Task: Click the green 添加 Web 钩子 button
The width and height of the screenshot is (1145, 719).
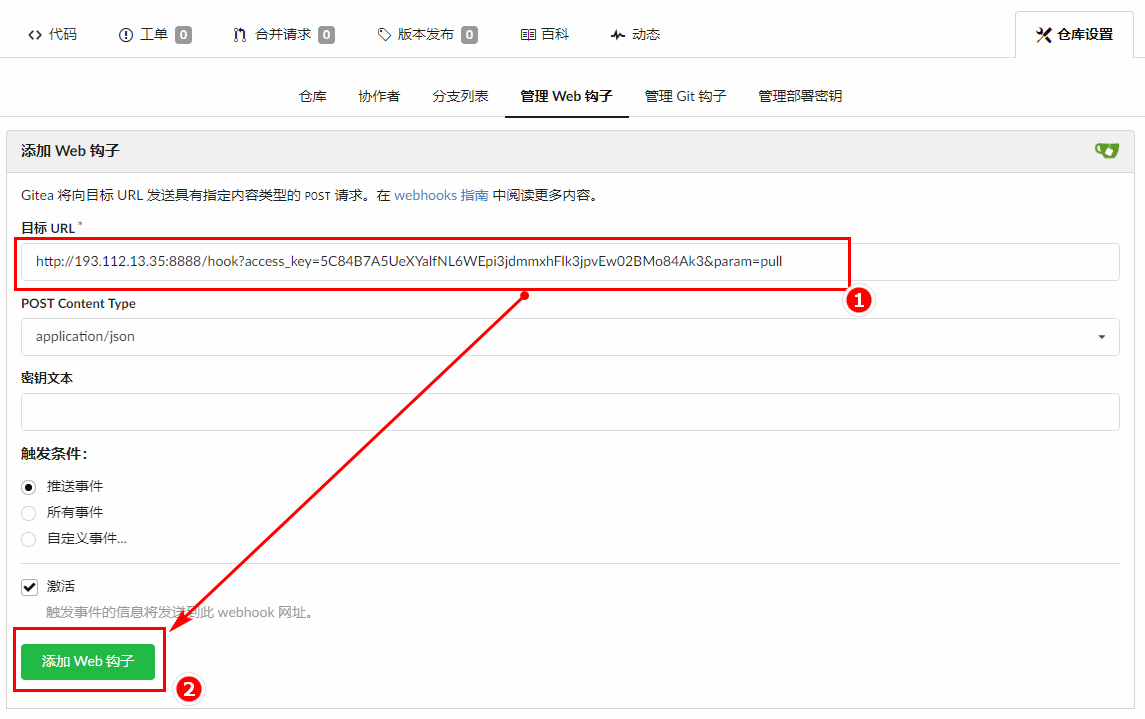Action: (88, 662)
